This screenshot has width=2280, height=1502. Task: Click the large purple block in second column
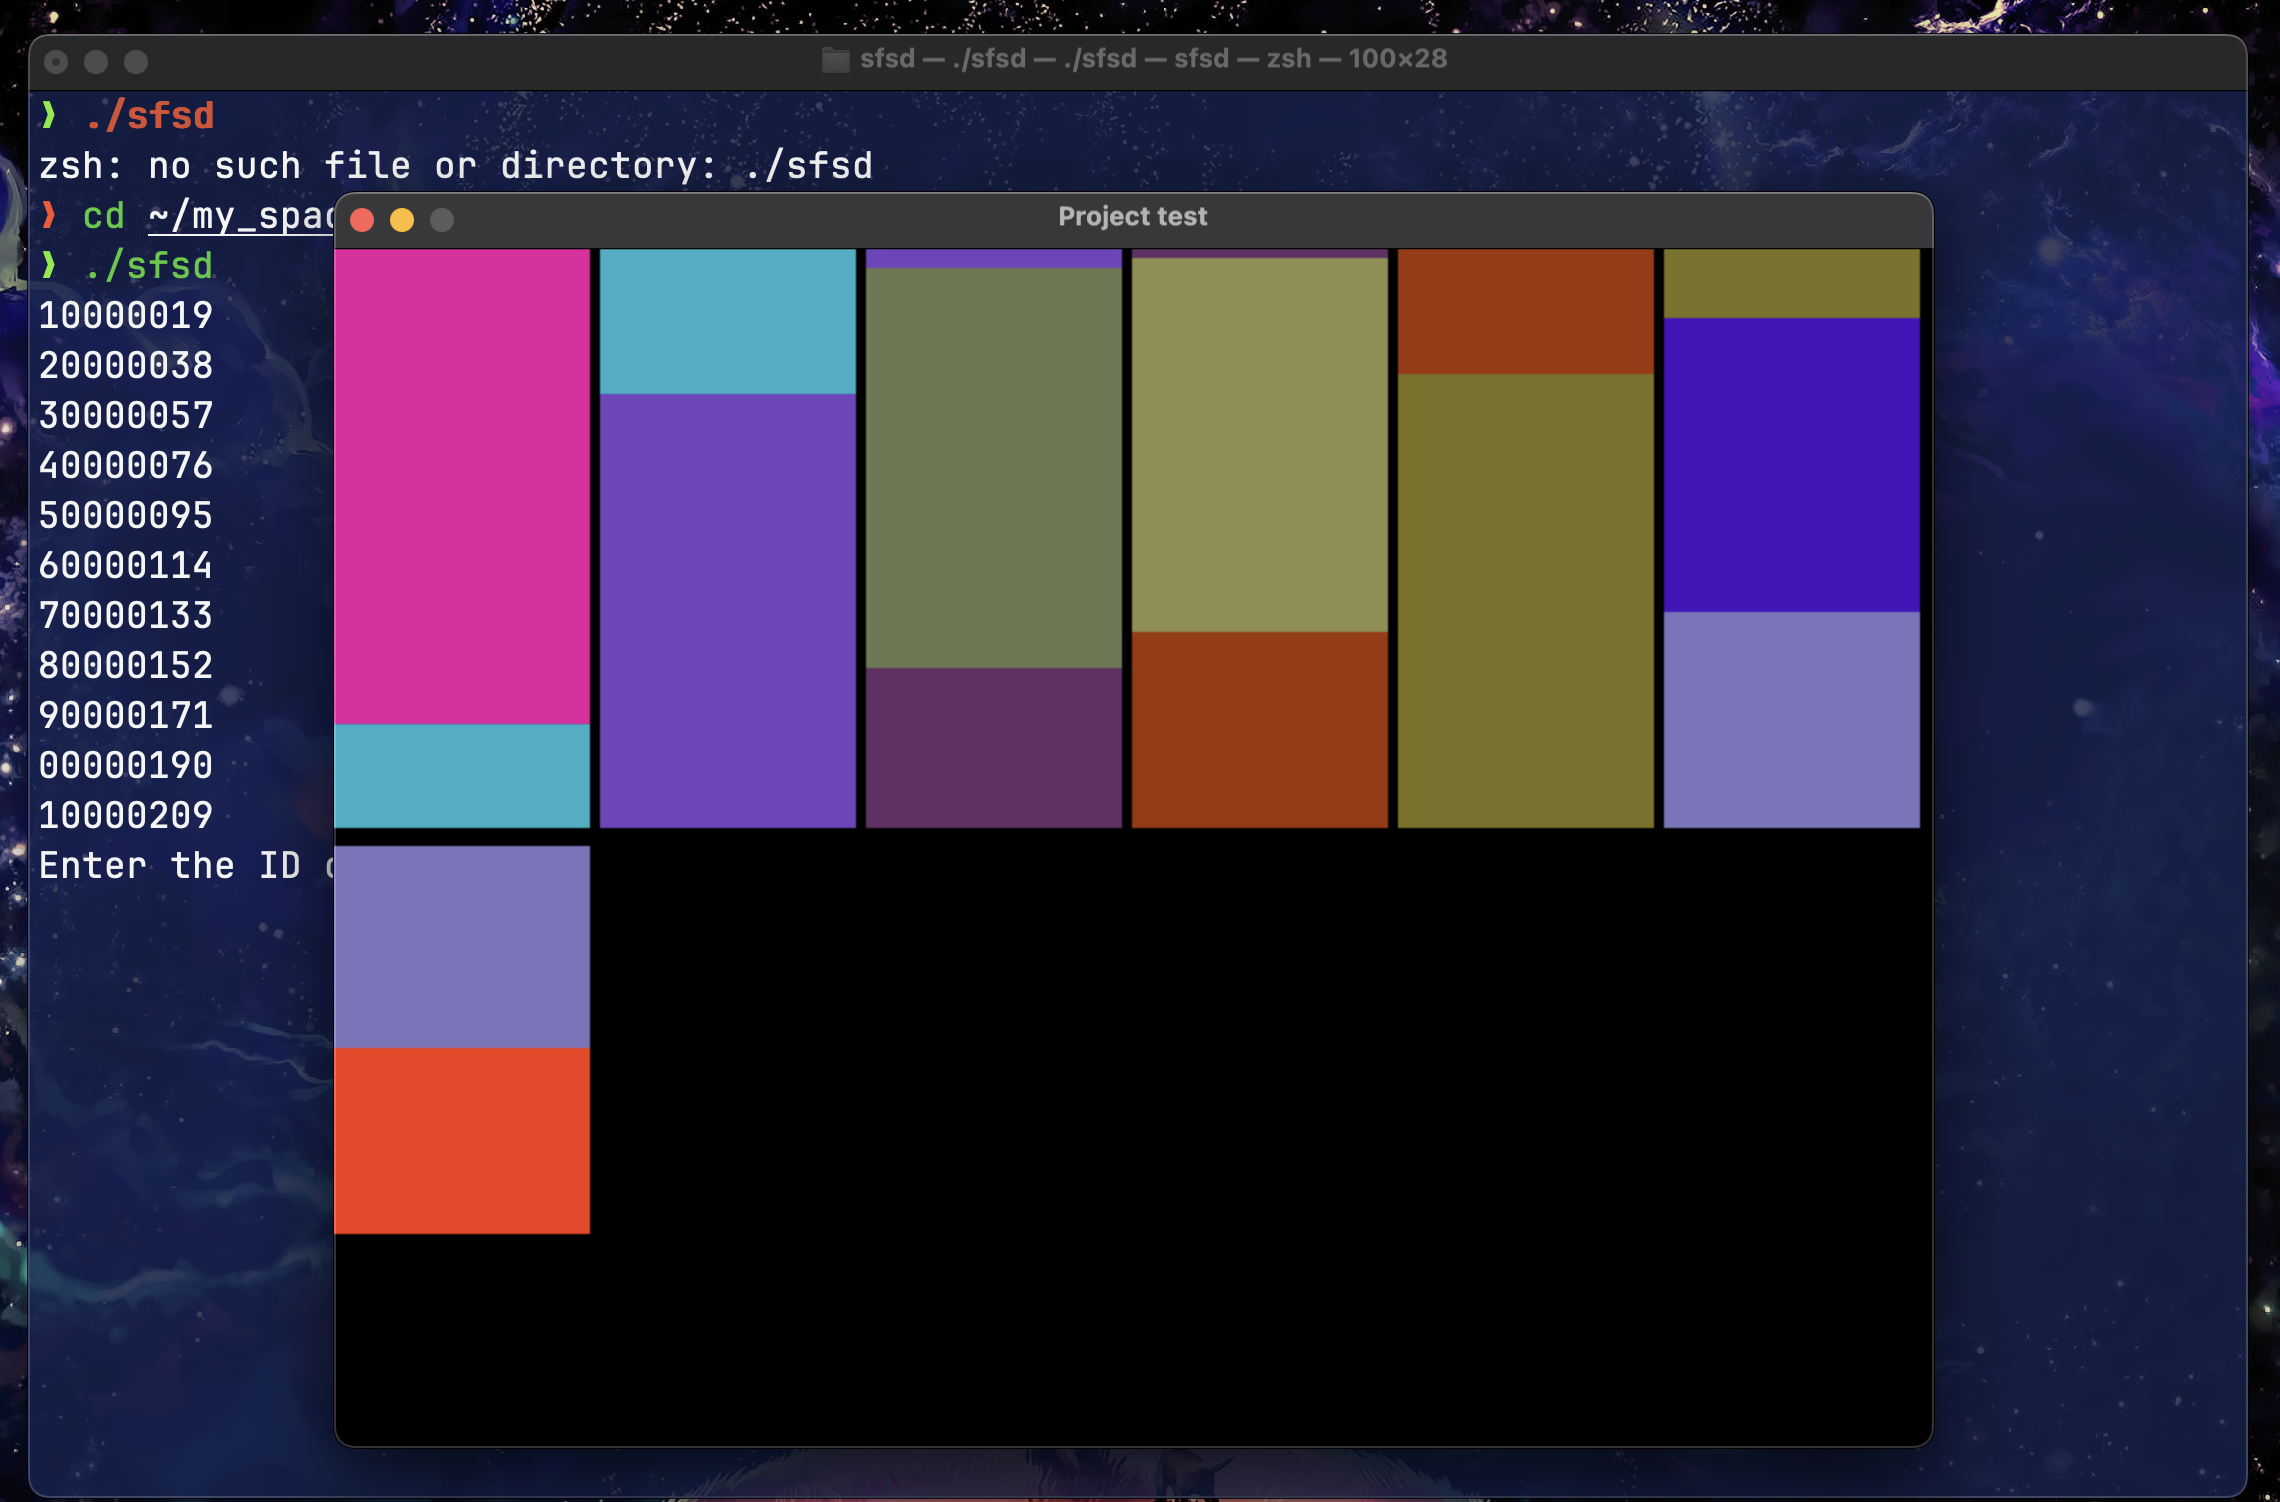click(x=727, y=610)
